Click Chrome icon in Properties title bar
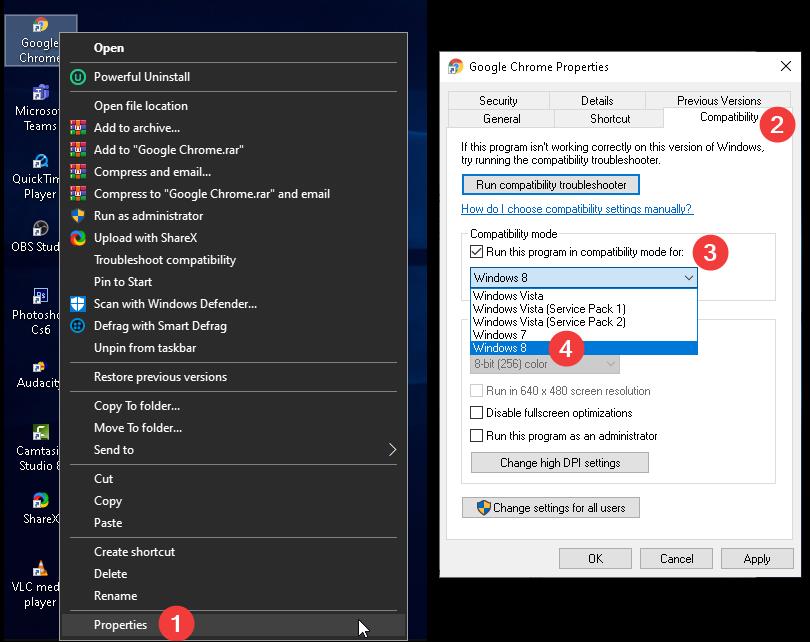This screenshot has height=642, width=810. (x=456, y=67)
